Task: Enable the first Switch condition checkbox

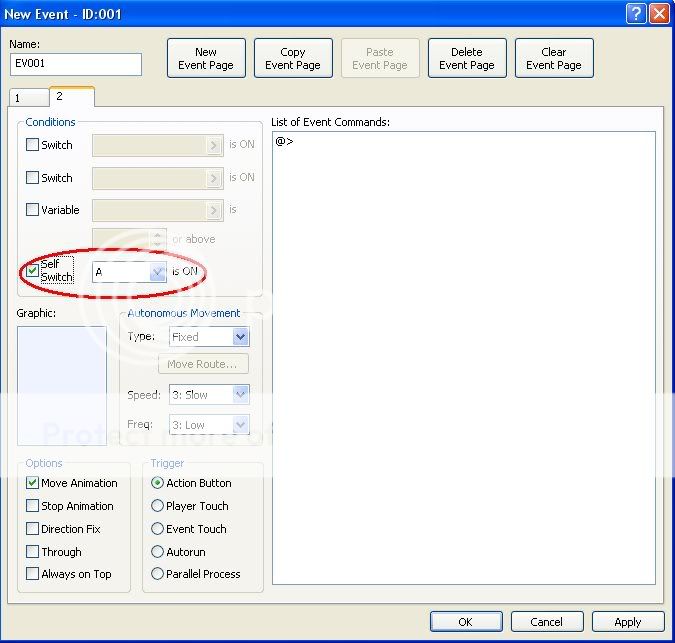Action: click(x=33, y=145)
